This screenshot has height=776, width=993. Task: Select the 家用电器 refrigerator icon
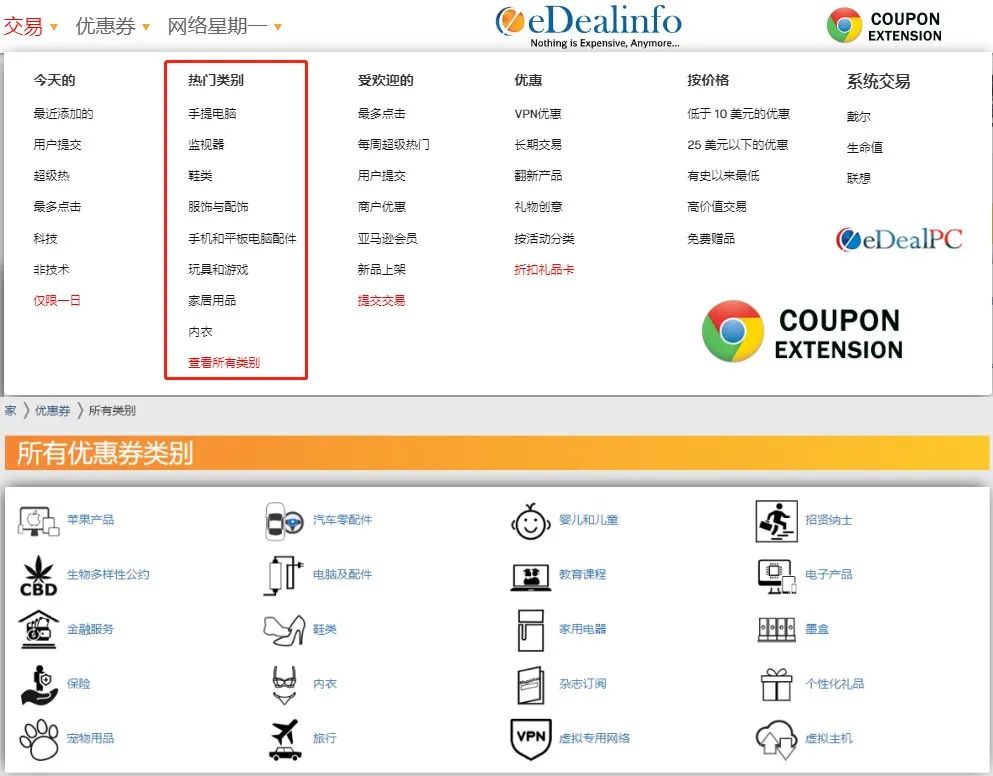530,628
